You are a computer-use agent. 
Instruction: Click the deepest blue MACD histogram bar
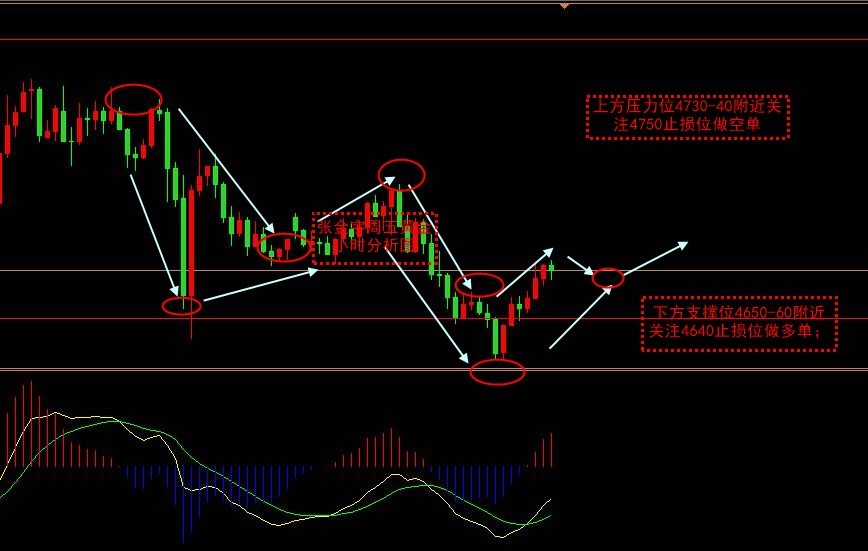(183, 504)
